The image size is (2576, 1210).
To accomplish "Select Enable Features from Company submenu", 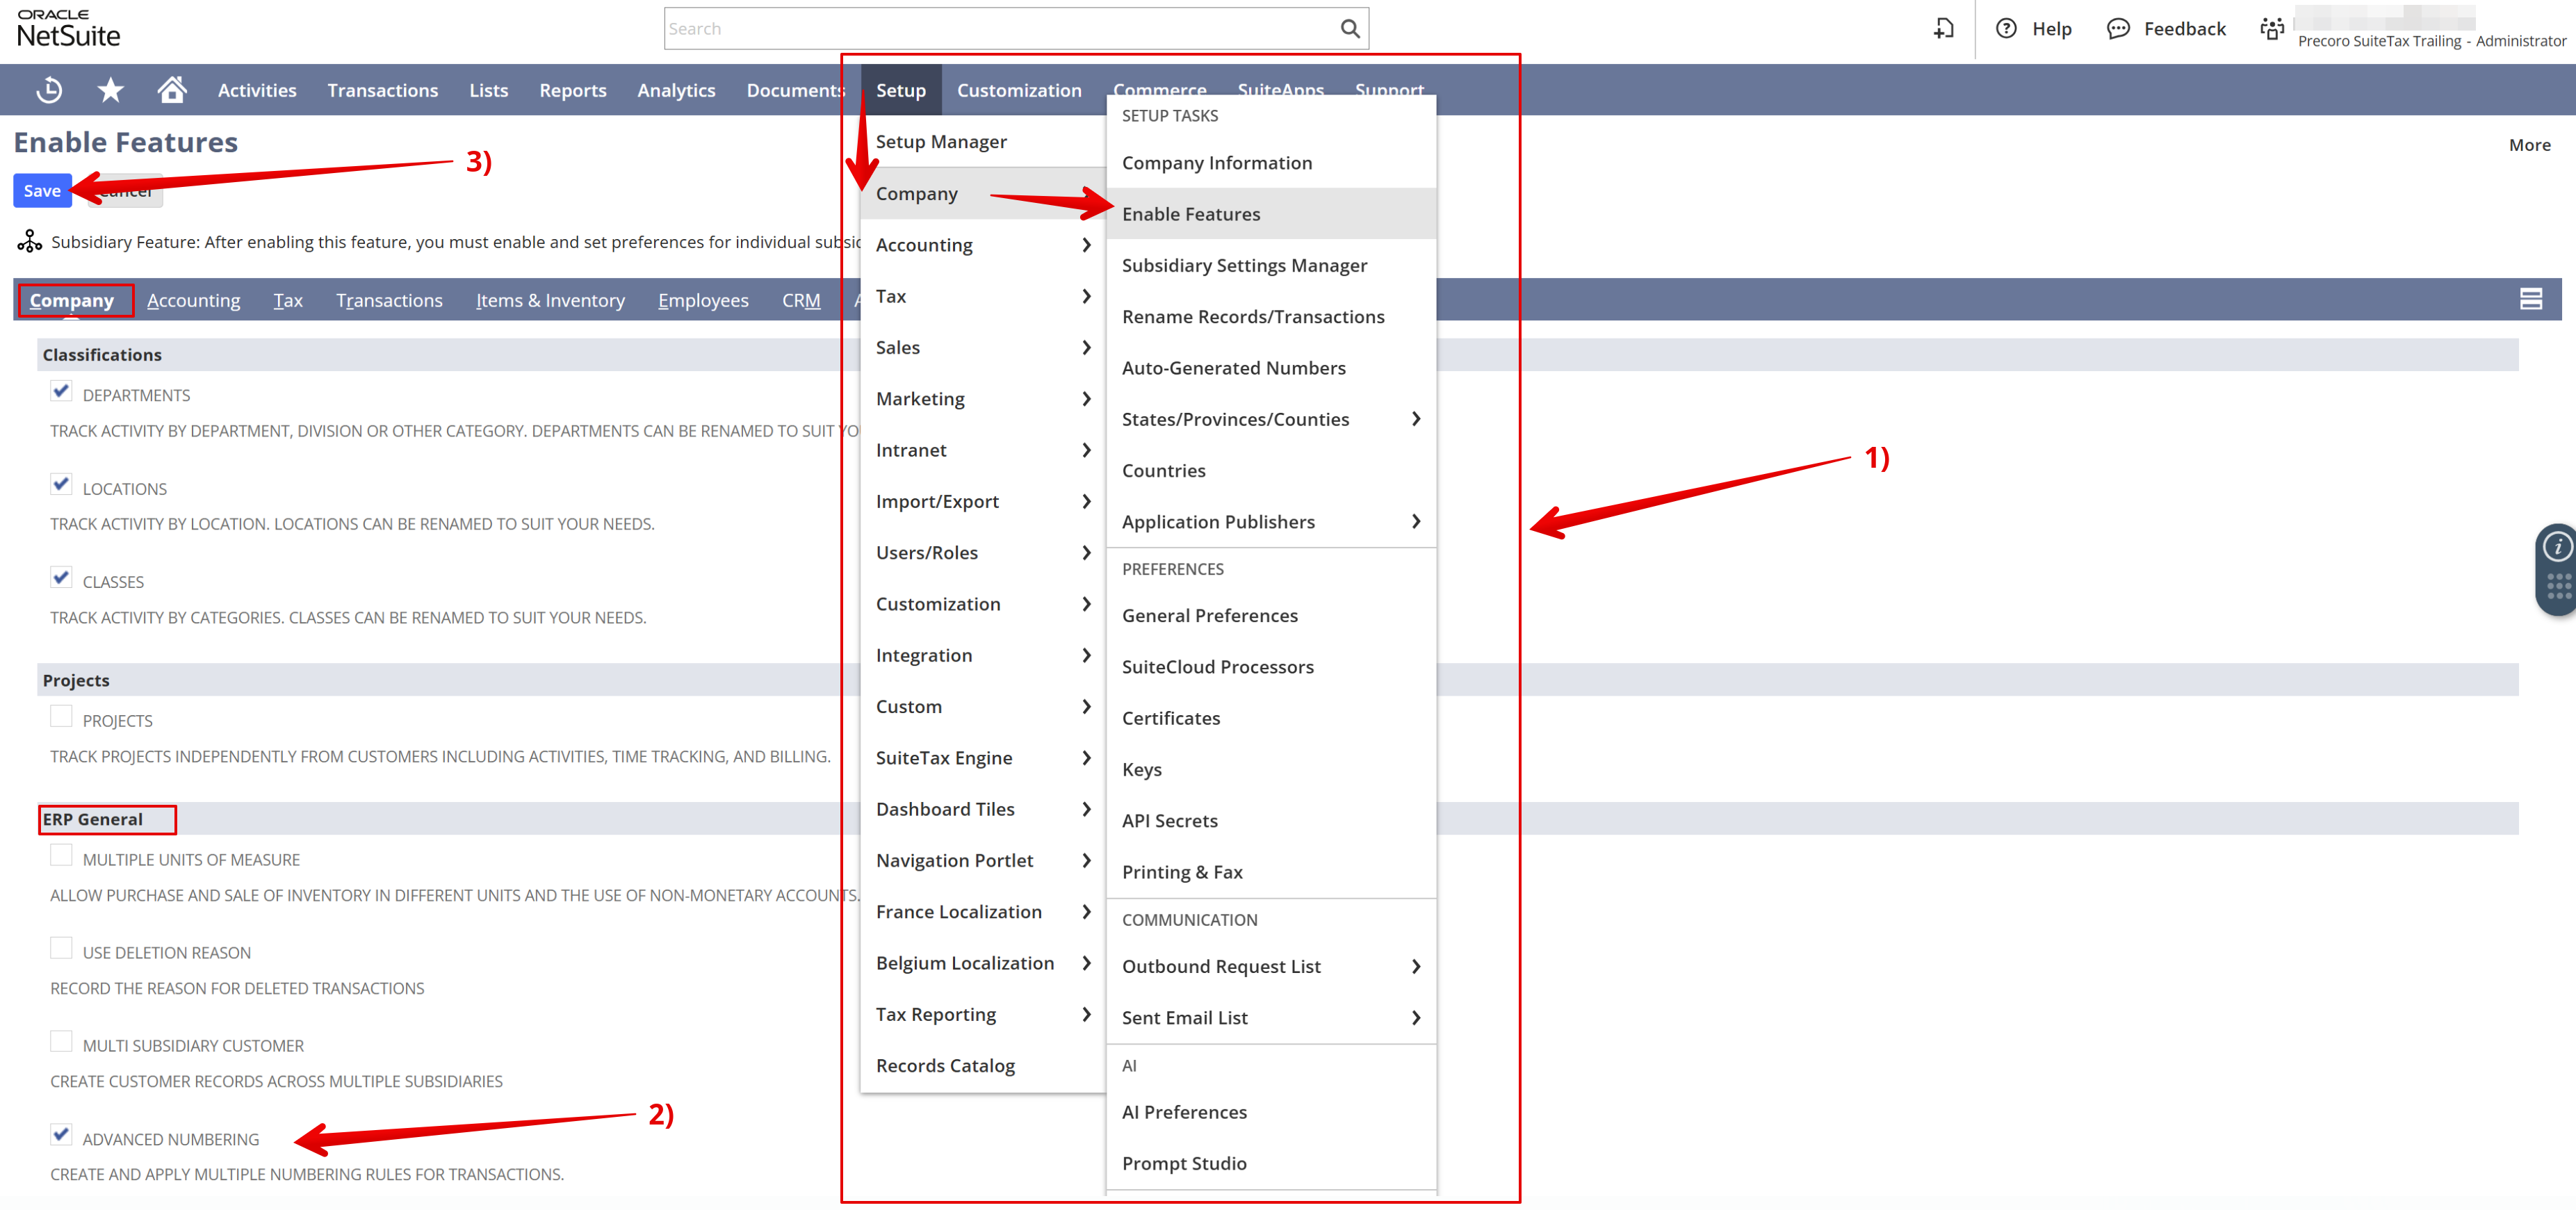I will coord(1271,214).
